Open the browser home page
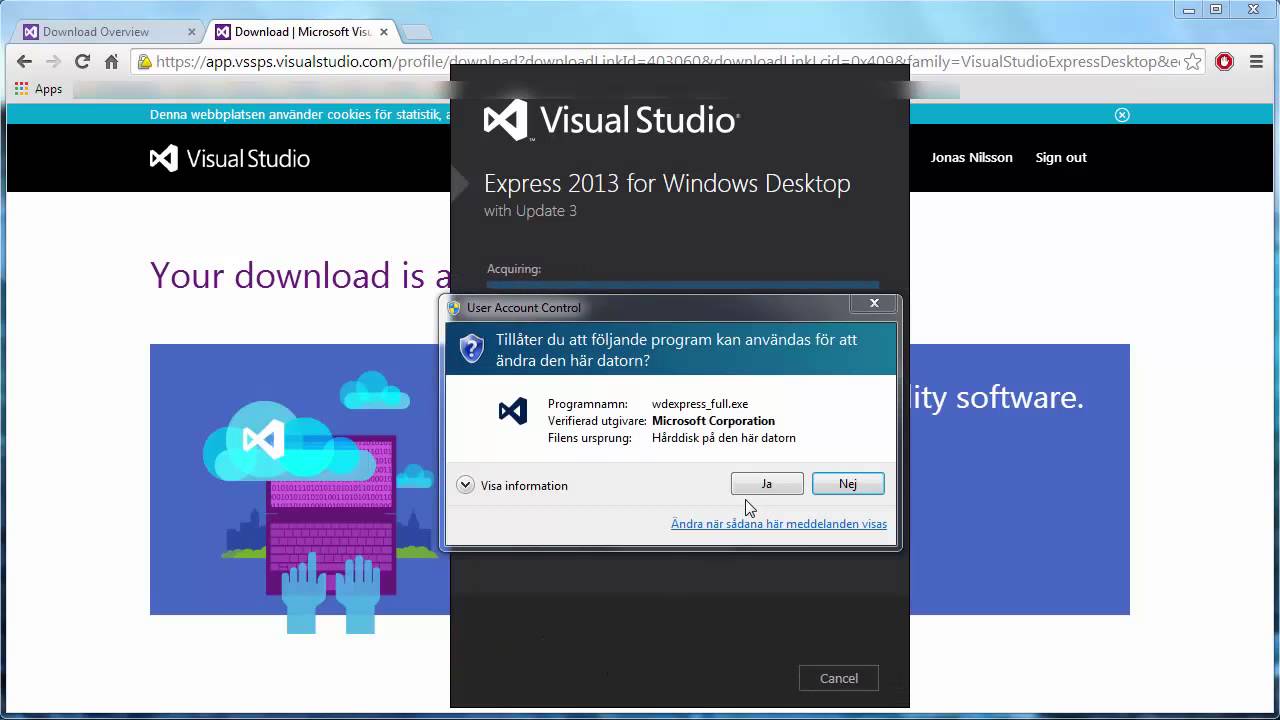 click(x=112, y=62)
